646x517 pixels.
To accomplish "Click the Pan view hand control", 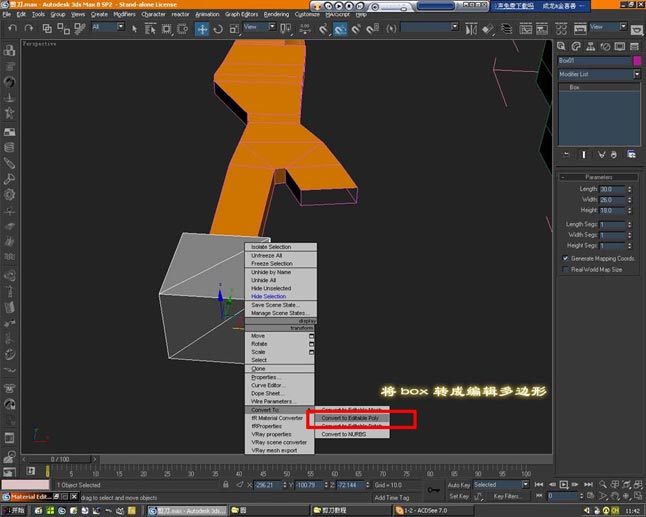I will pyautogui.click(x=615, y=496).
